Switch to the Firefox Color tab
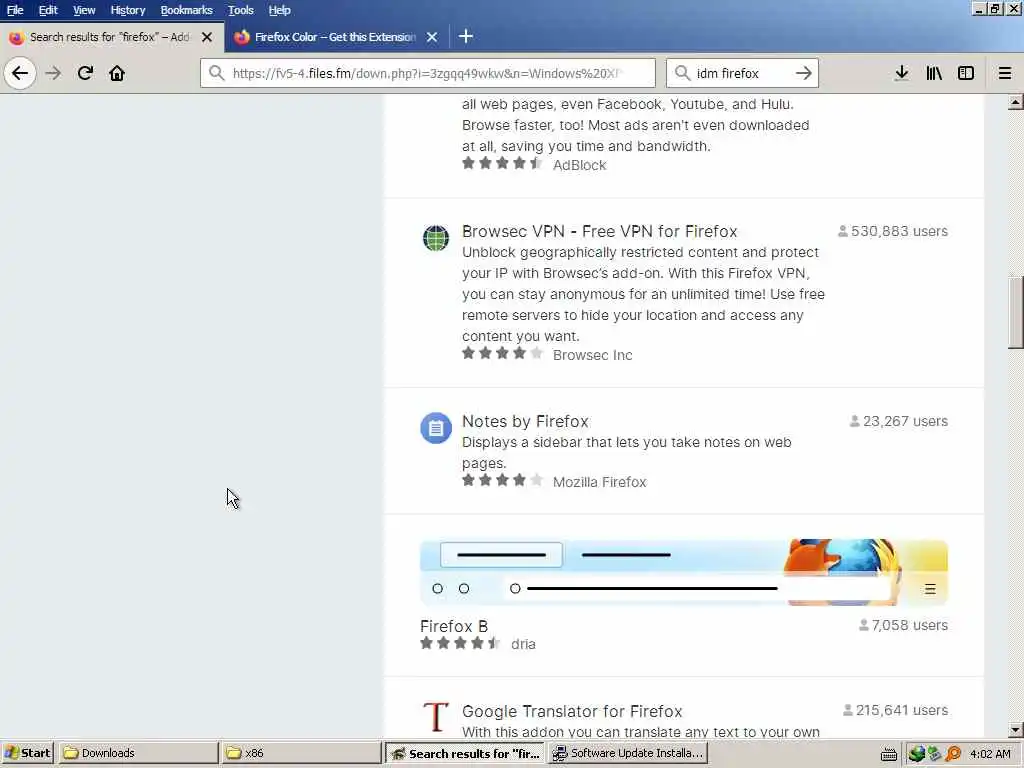 [336, 37]
